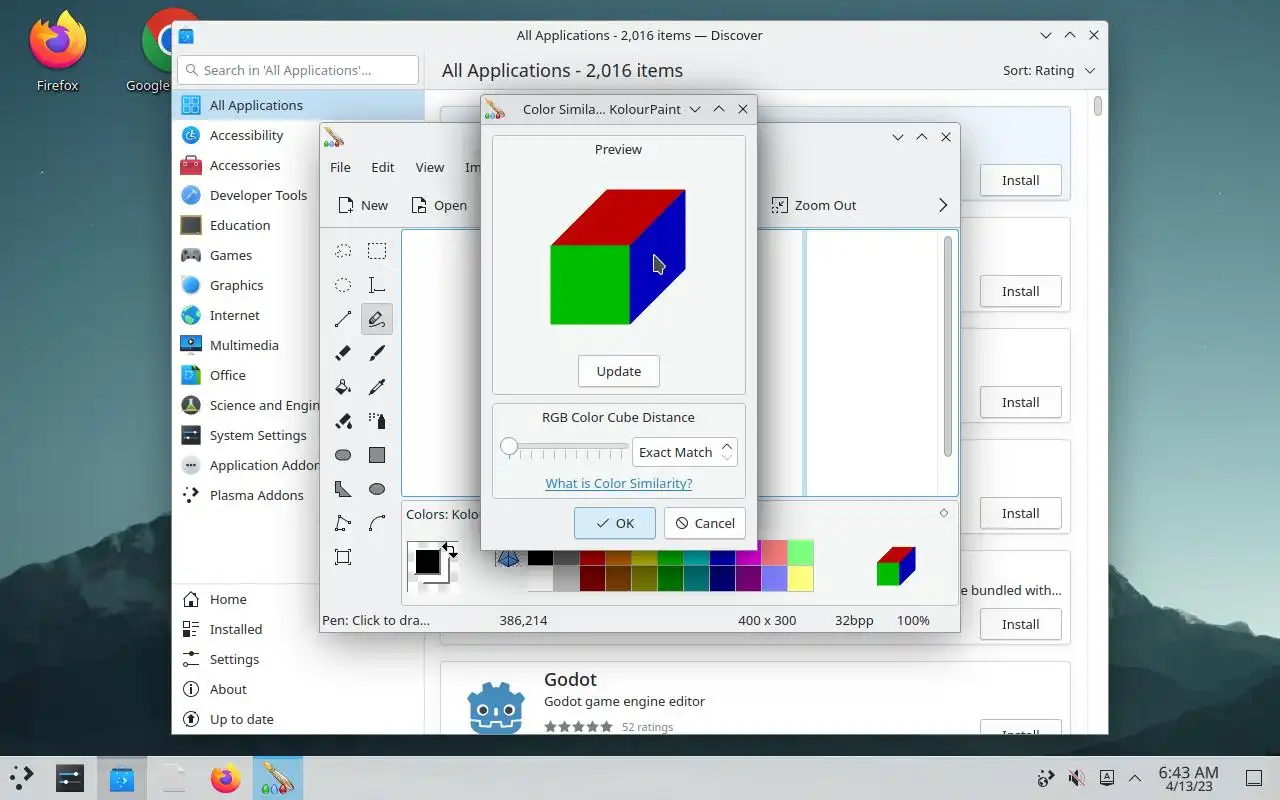Click Zoom Out in the KolourPaint toolbar
This screenshot has height=800, width=1280.
pos(814,205)
